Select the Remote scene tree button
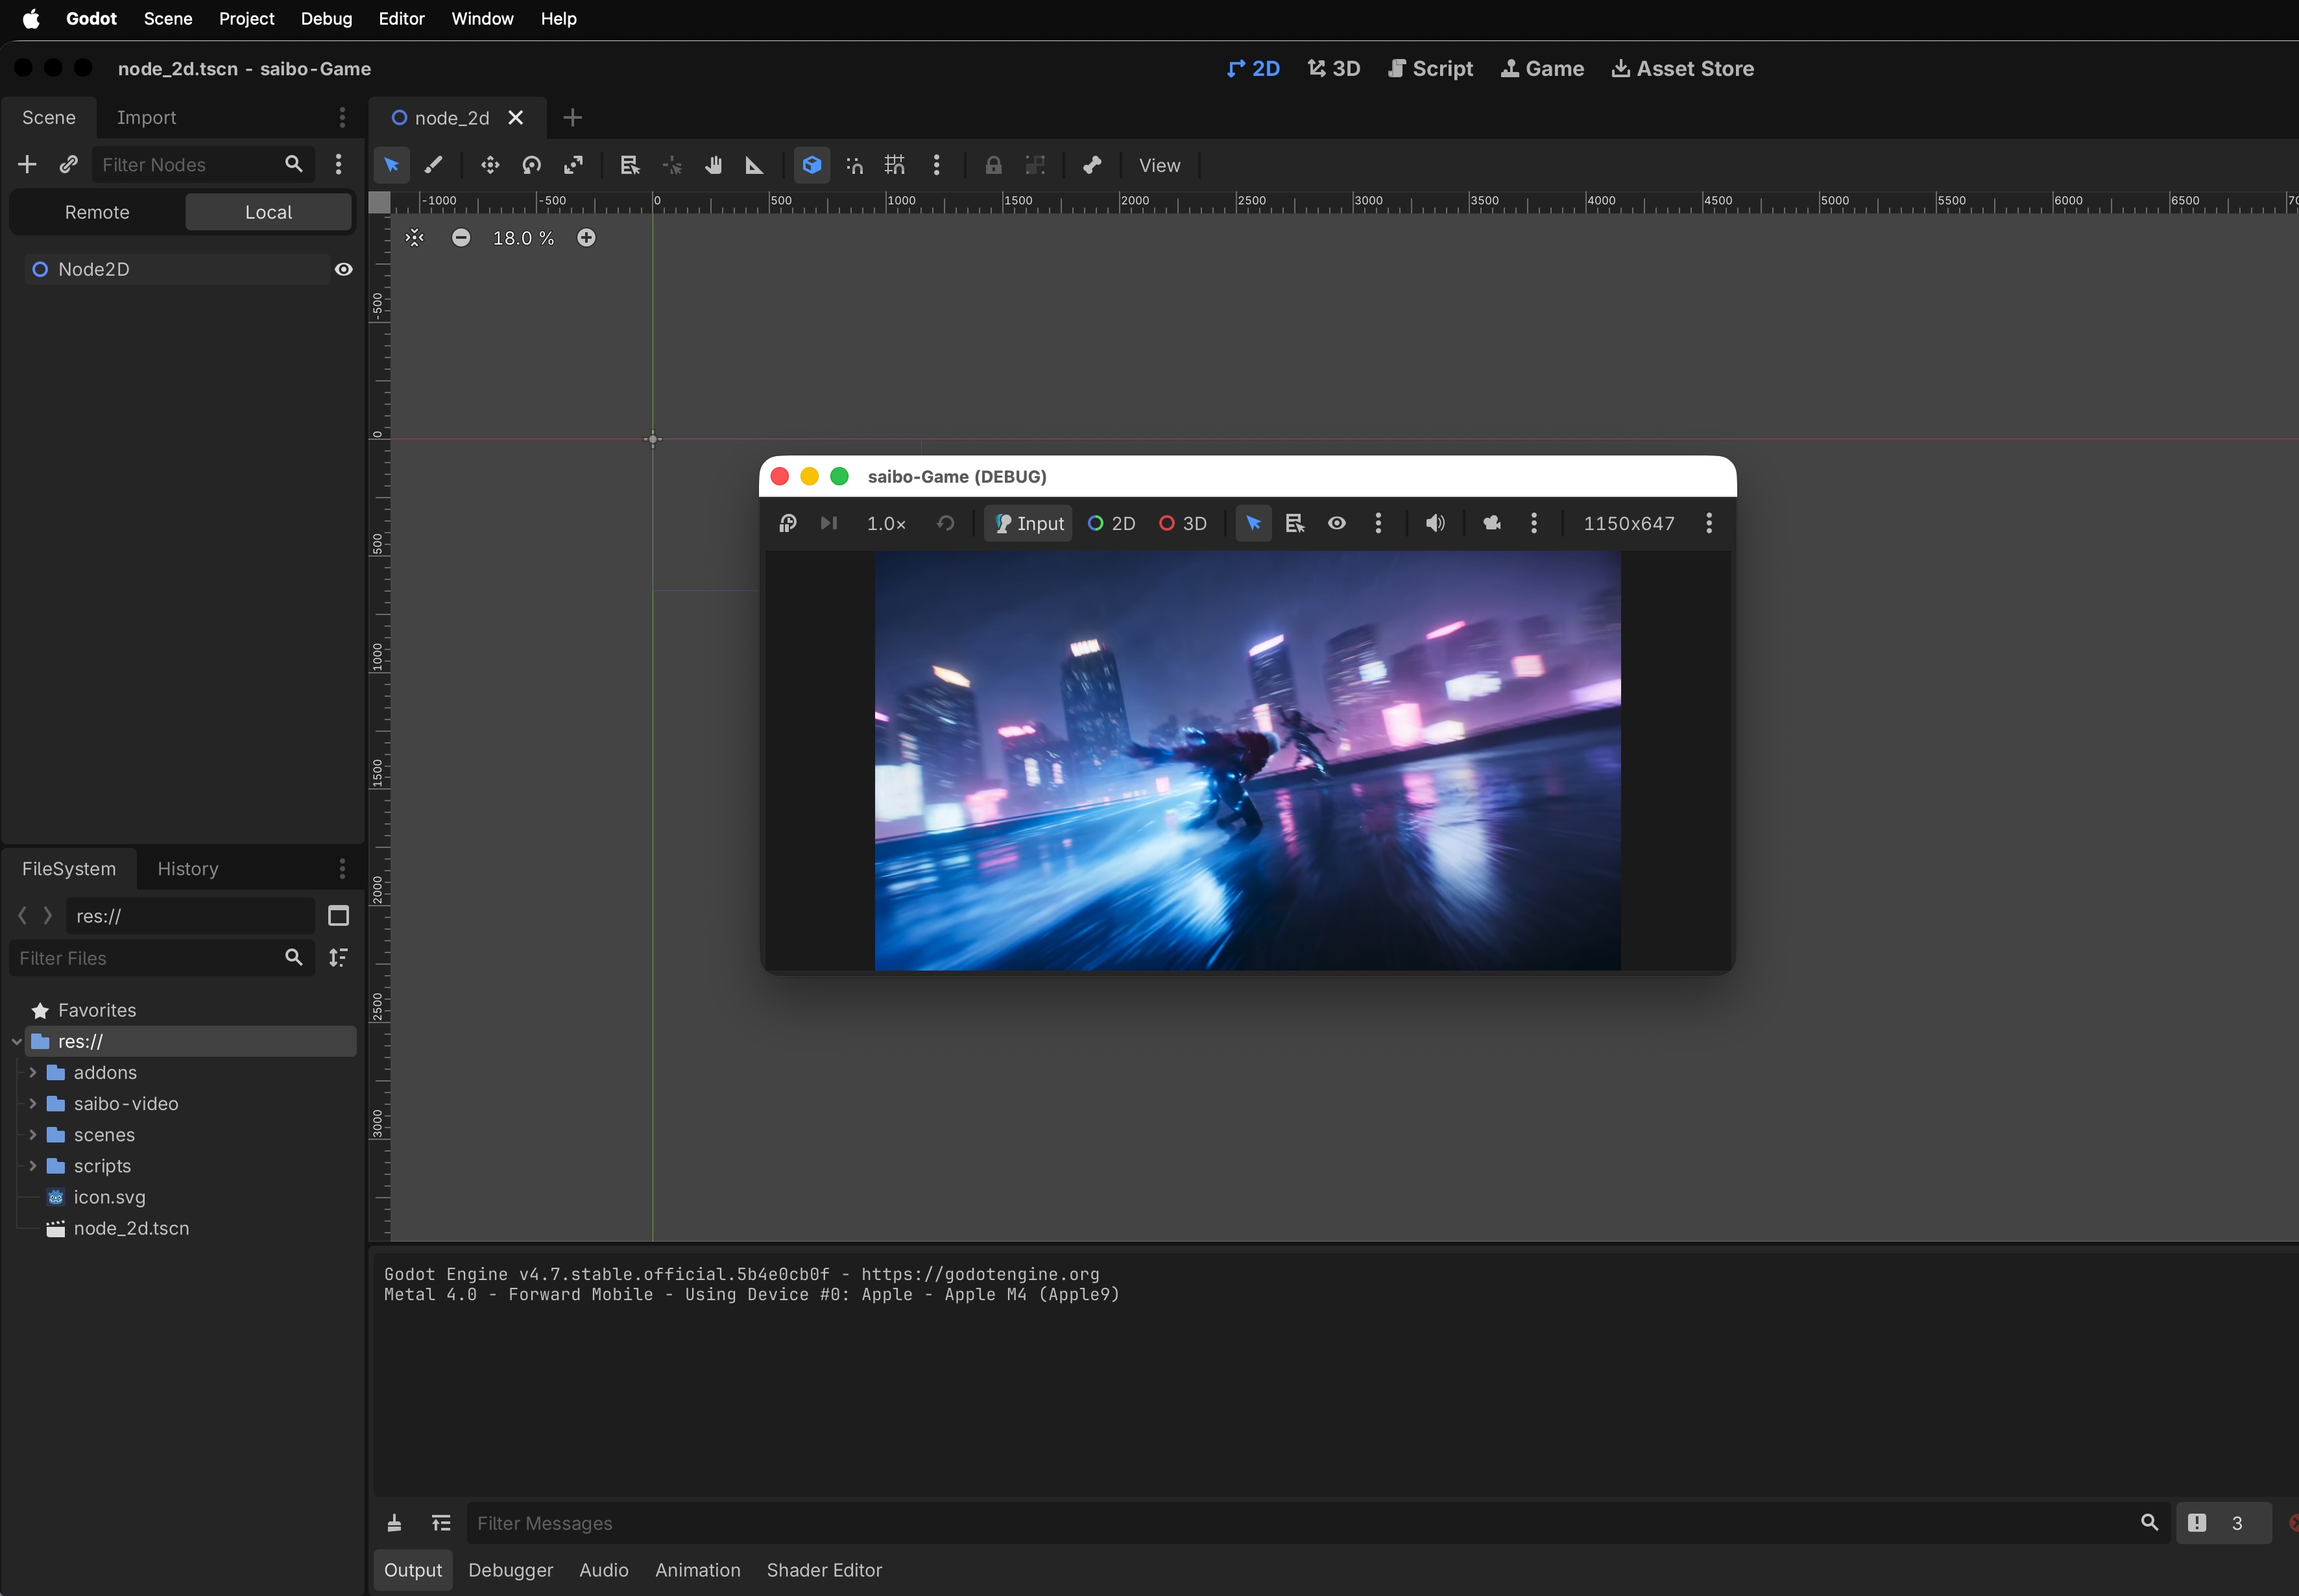 (97, 212)
